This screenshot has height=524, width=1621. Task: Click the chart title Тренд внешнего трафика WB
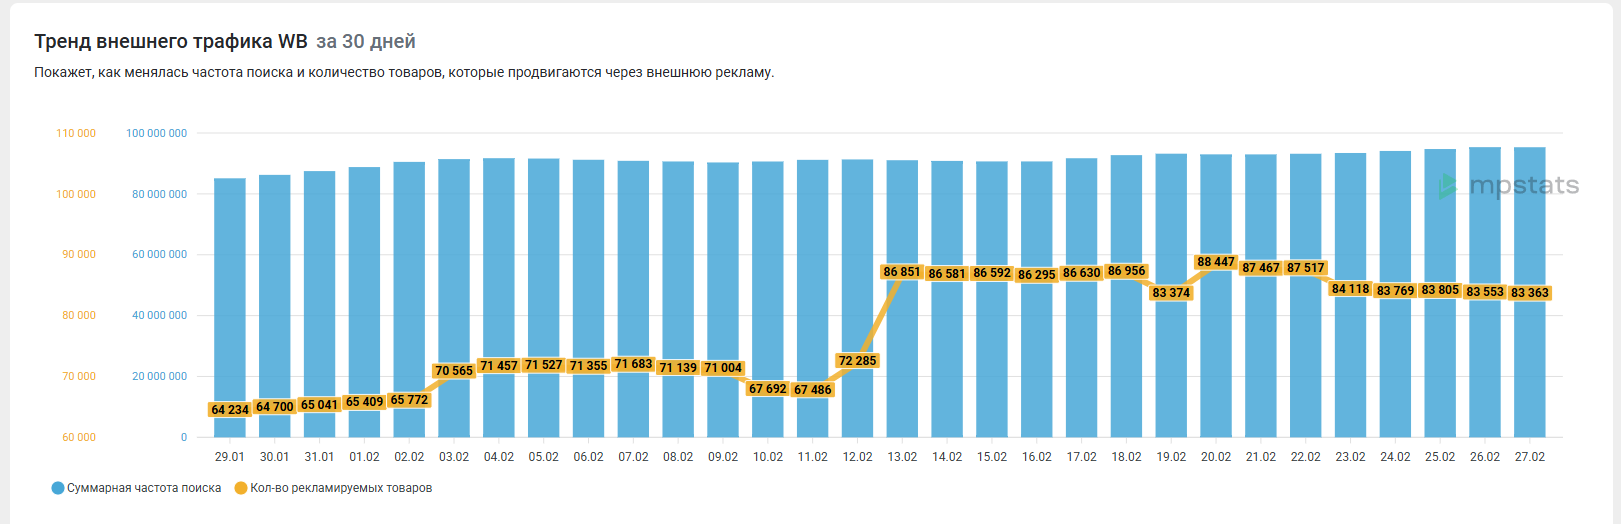pos(171,41)
